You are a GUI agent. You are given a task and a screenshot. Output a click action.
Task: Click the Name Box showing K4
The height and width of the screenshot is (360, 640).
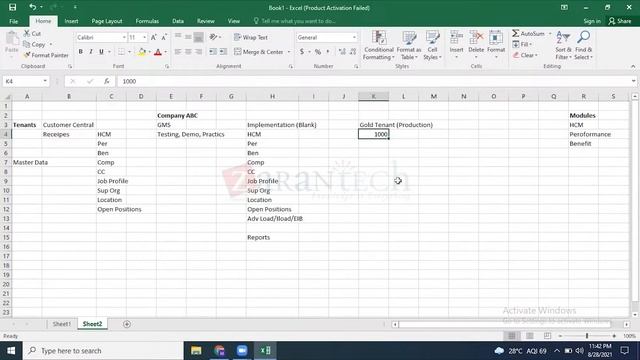[x=26, y=81]
